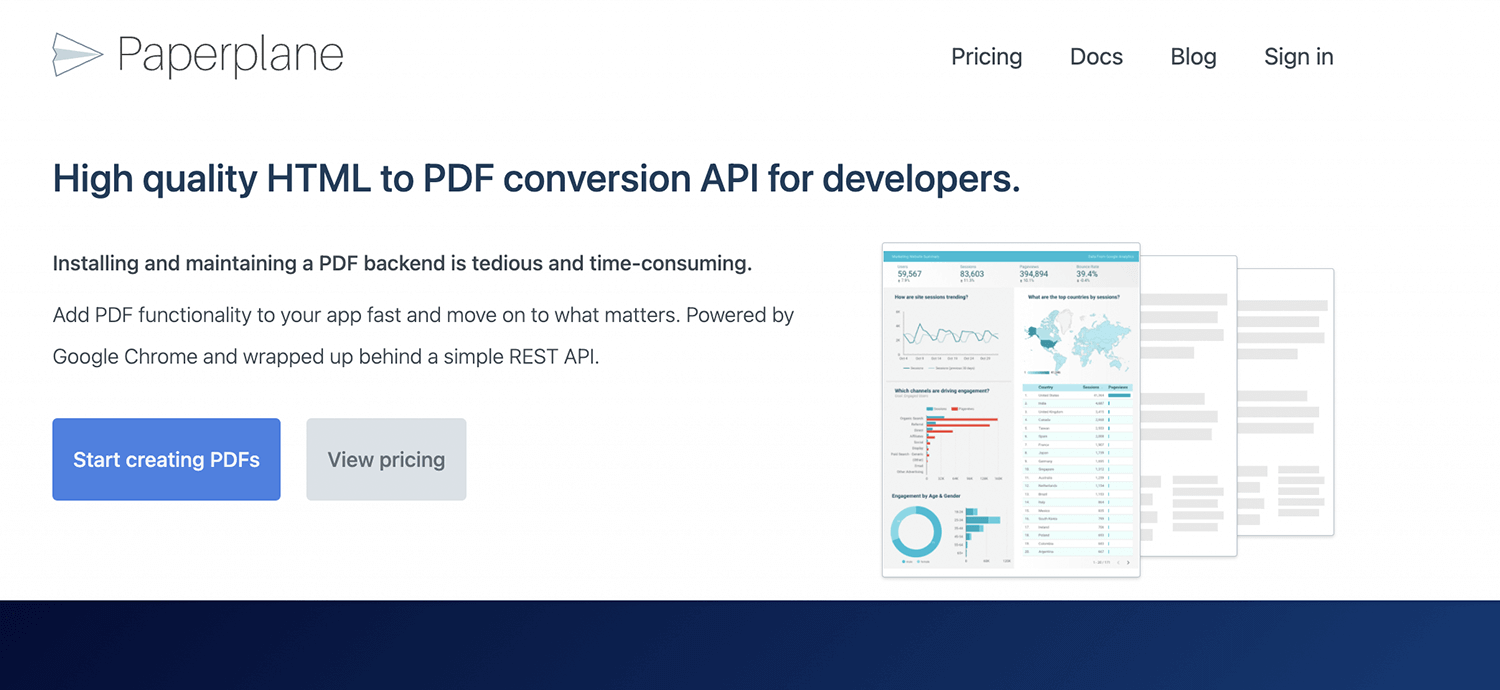The image size is (1500, 690).
Task: Toggle the Pageviews legend in the channels chart
Action: point(960,407)
